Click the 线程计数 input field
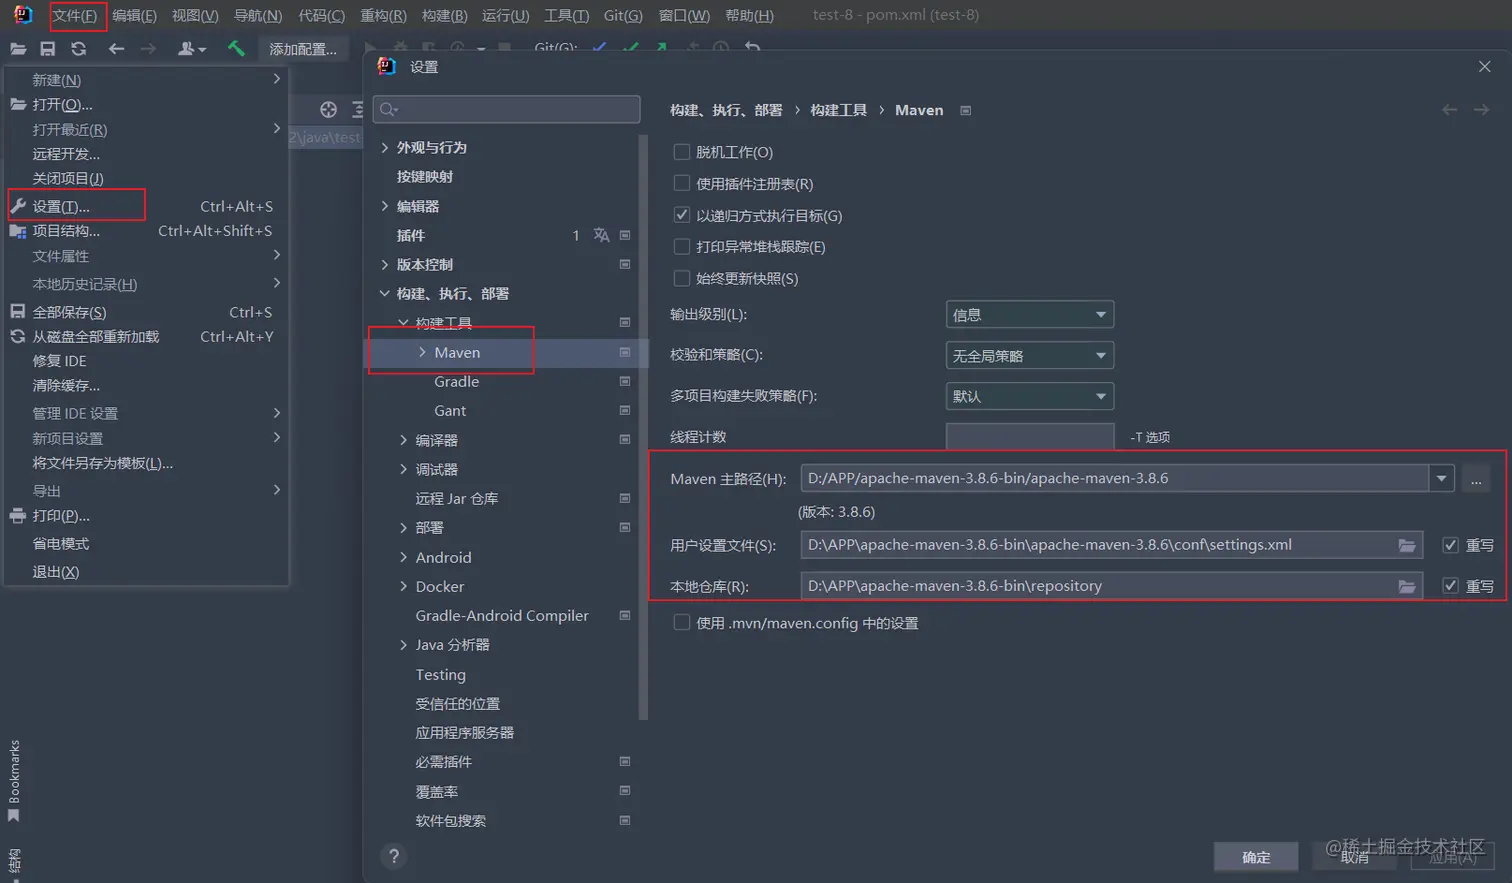This screenshot has height=883, width=1512. (1030, 437)
